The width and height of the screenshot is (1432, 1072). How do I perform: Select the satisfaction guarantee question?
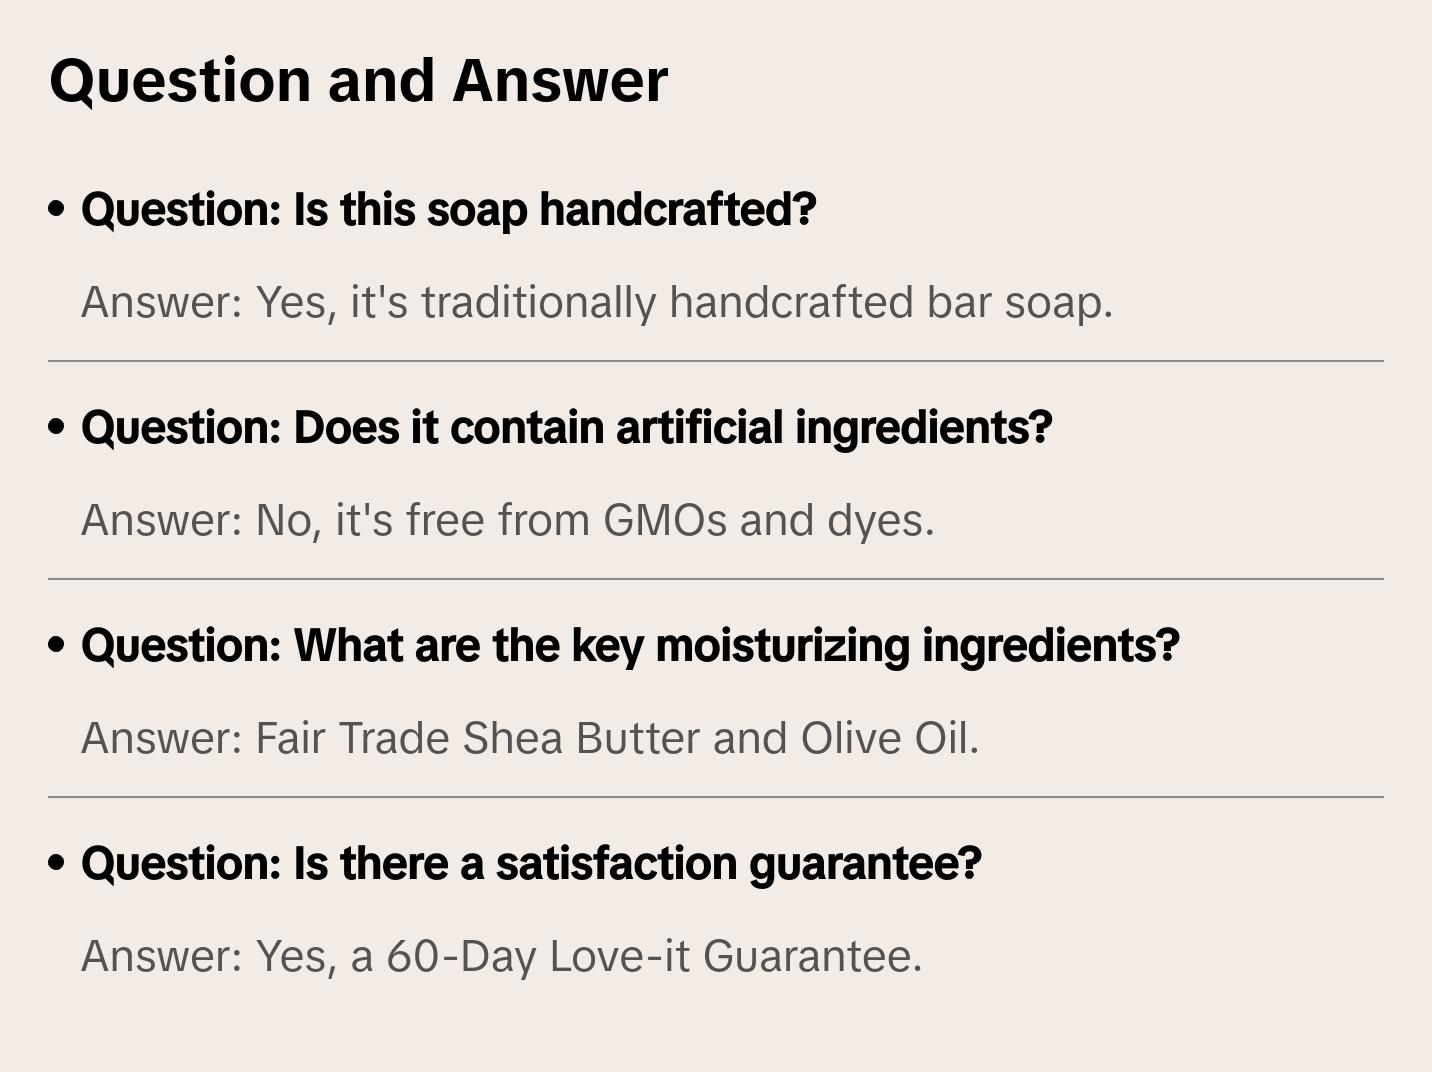[531, 864]
